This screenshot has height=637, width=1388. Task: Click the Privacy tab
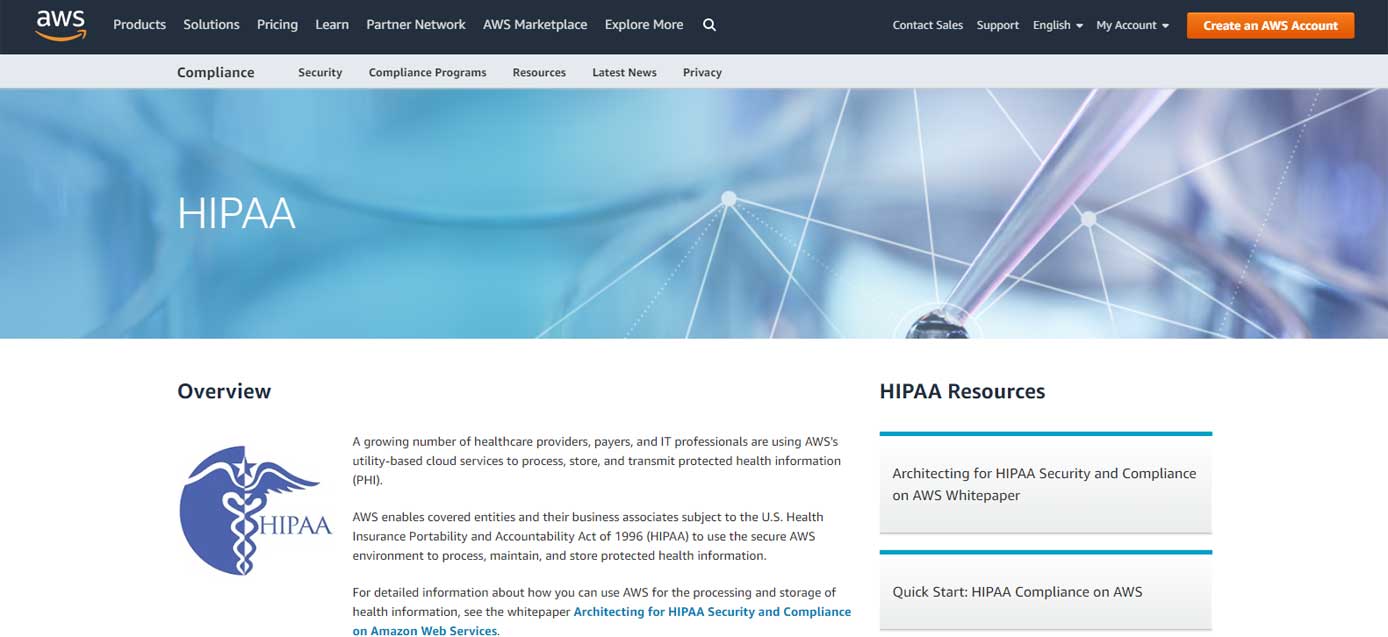(702, 72)
